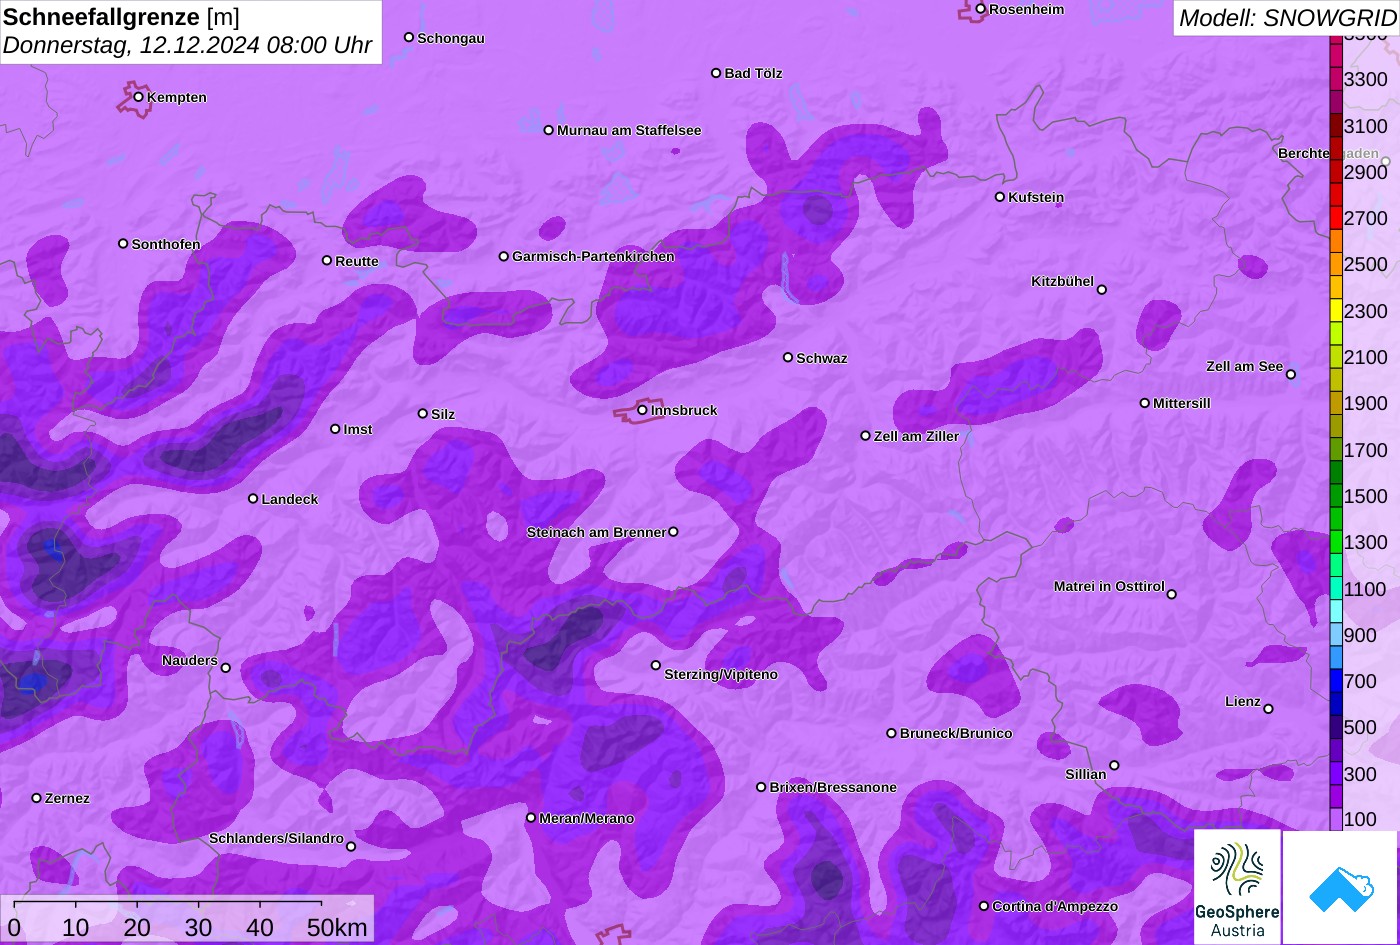Click the Schongau marker dot
This screenshot has height=945, width=1400.
[409, 38]
